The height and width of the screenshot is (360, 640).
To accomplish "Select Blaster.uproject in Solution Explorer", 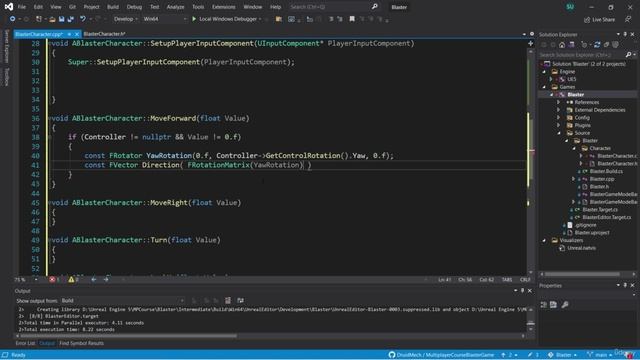I will click(x=591, y=233).
